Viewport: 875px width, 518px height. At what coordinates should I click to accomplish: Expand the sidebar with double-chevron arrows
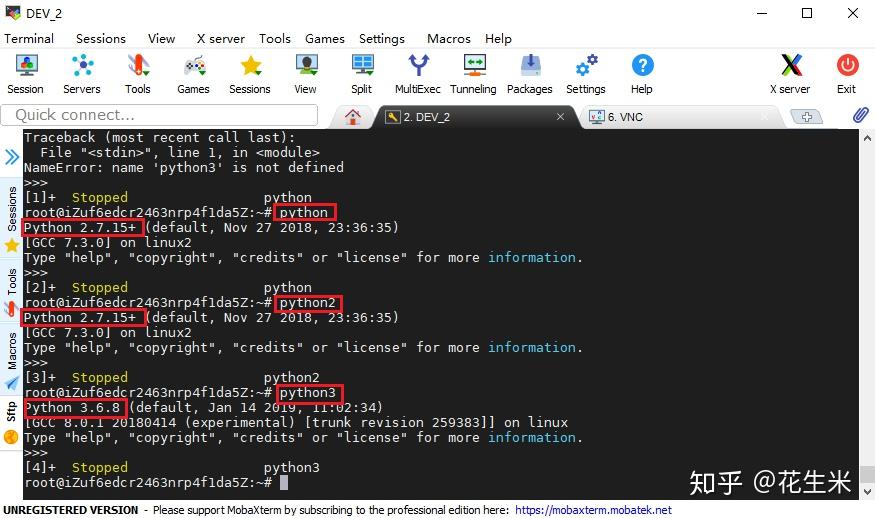(12, 157)
